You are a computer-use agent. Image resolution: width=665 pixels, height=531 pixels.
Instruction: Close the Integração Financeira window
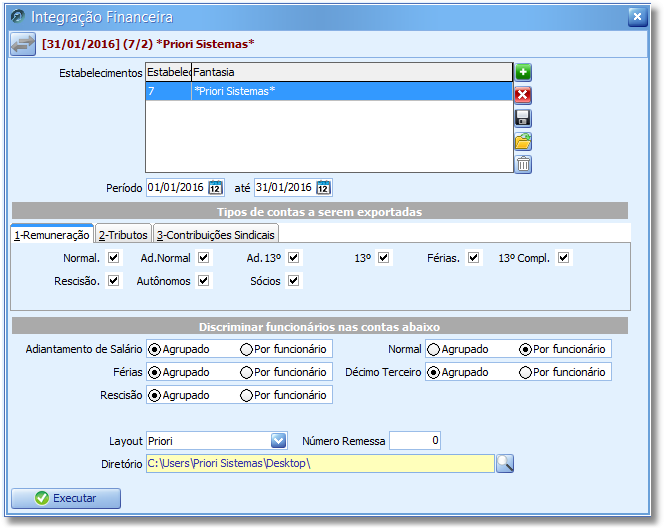(637, 17)
